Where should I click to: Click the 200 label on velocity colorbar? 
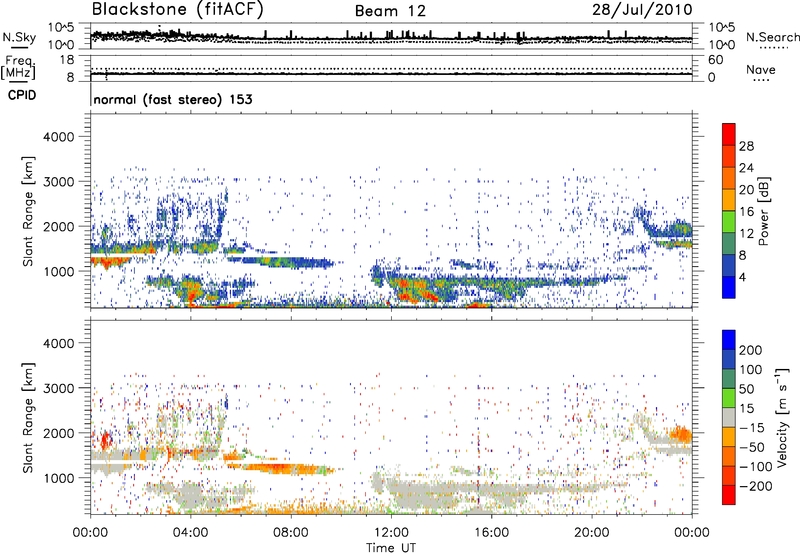tap(751, 350)
